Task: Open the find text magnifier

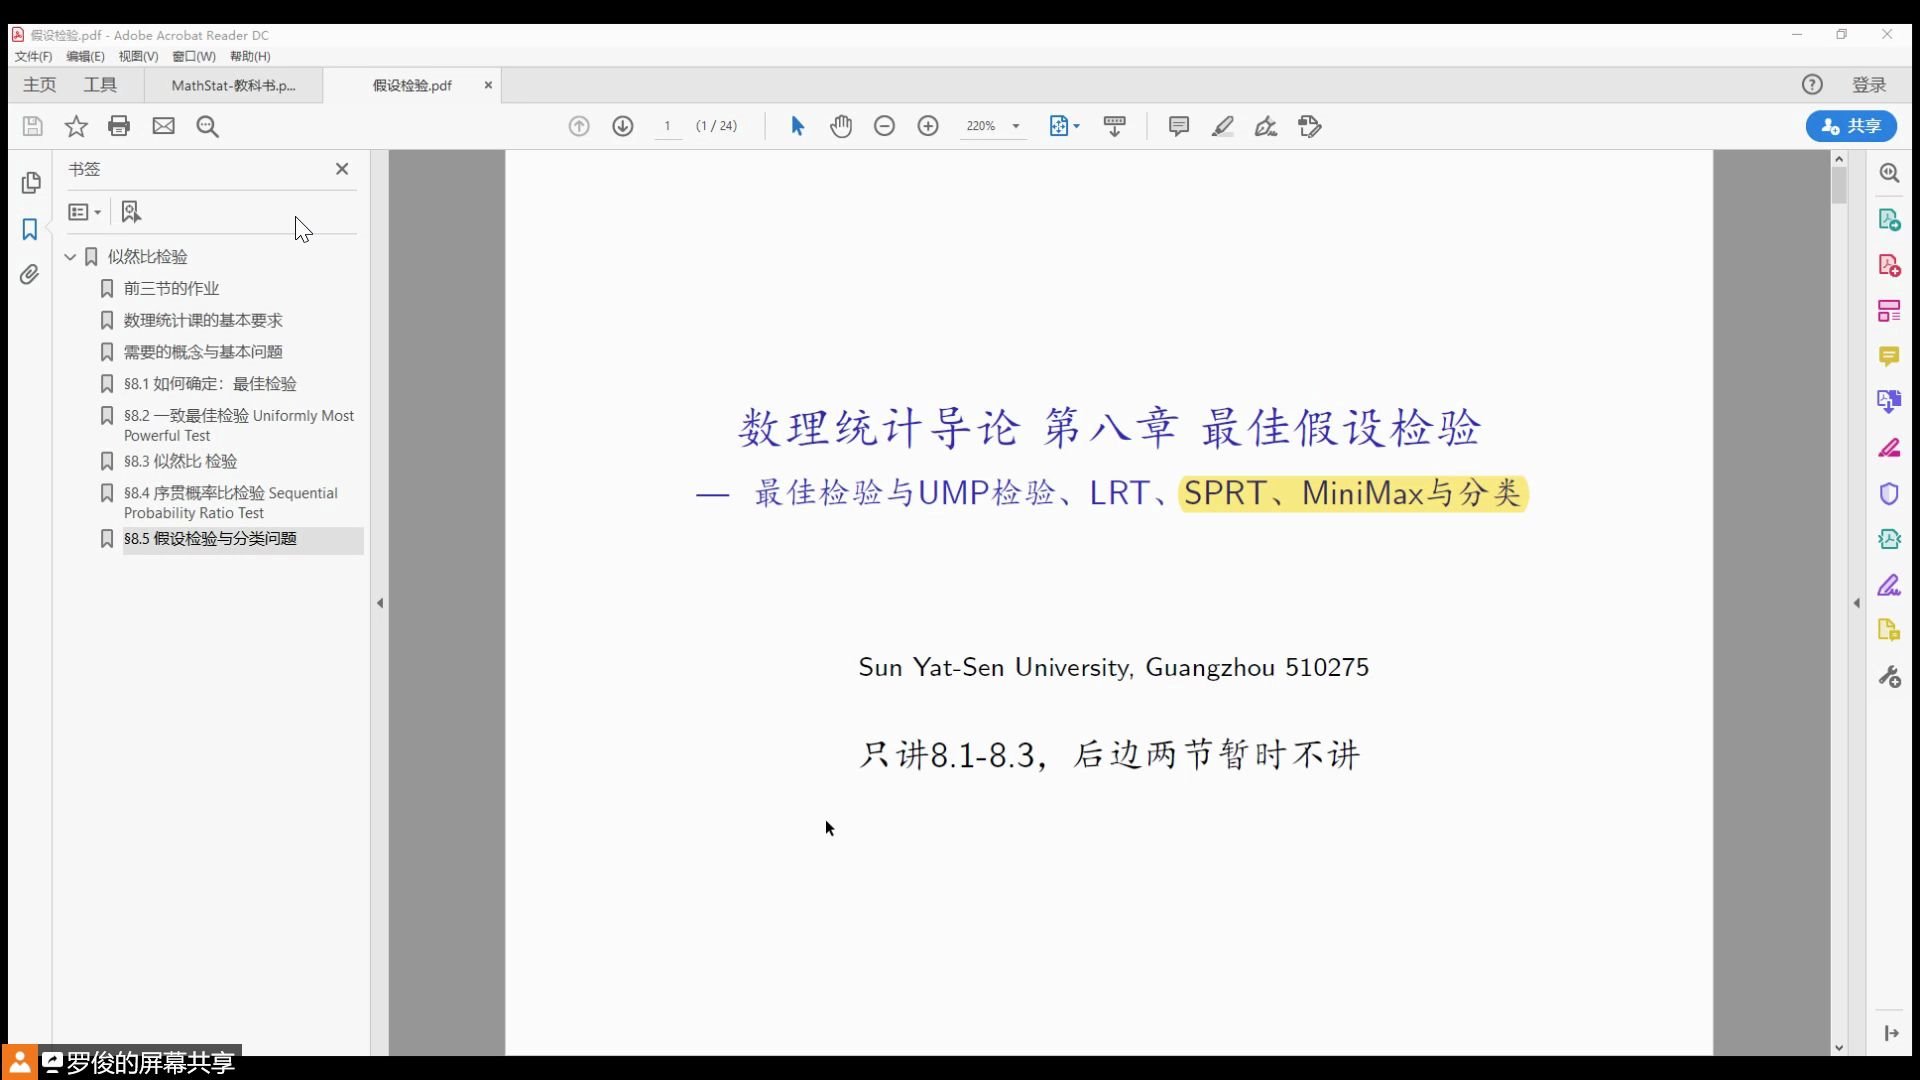Action: (208, 126)
